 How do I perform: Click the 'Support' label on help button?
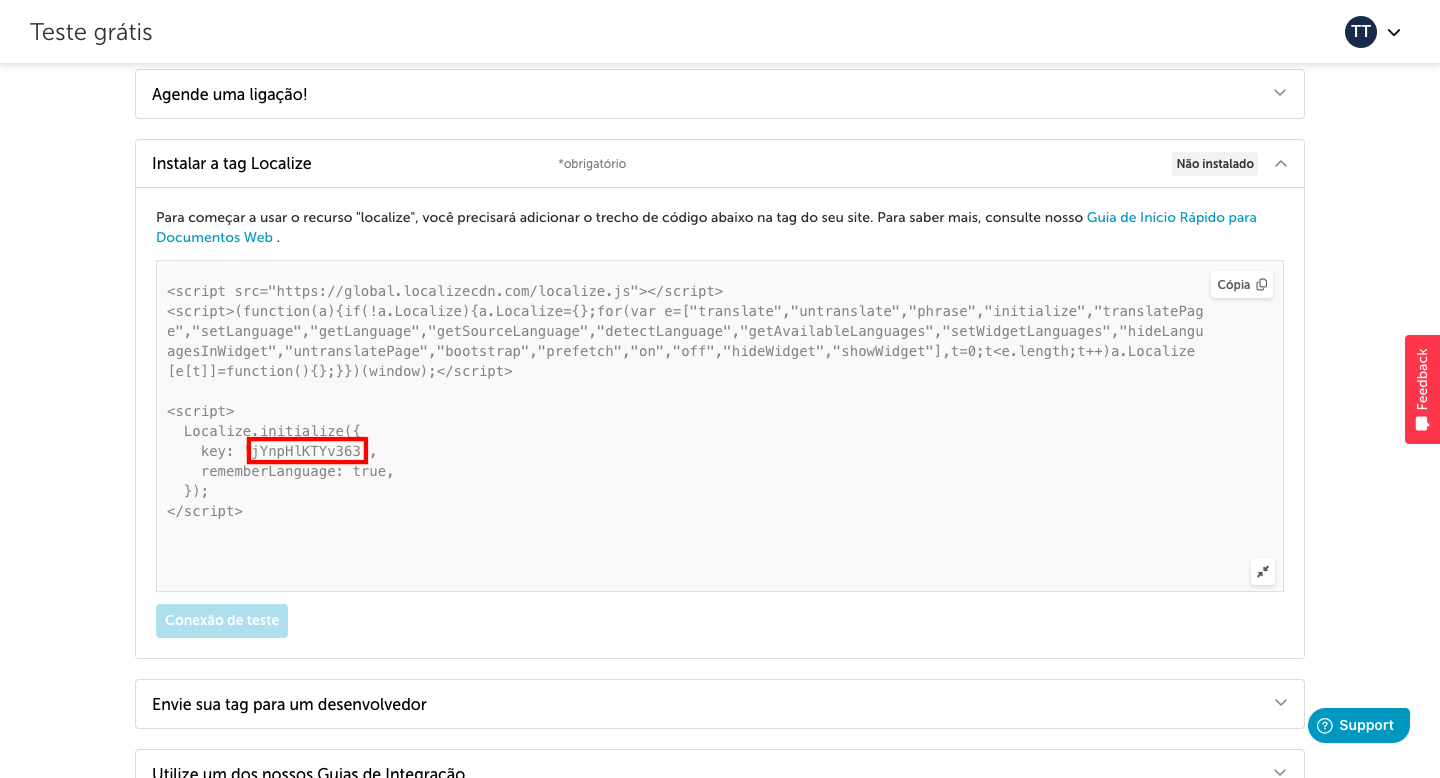point(1366,726)
